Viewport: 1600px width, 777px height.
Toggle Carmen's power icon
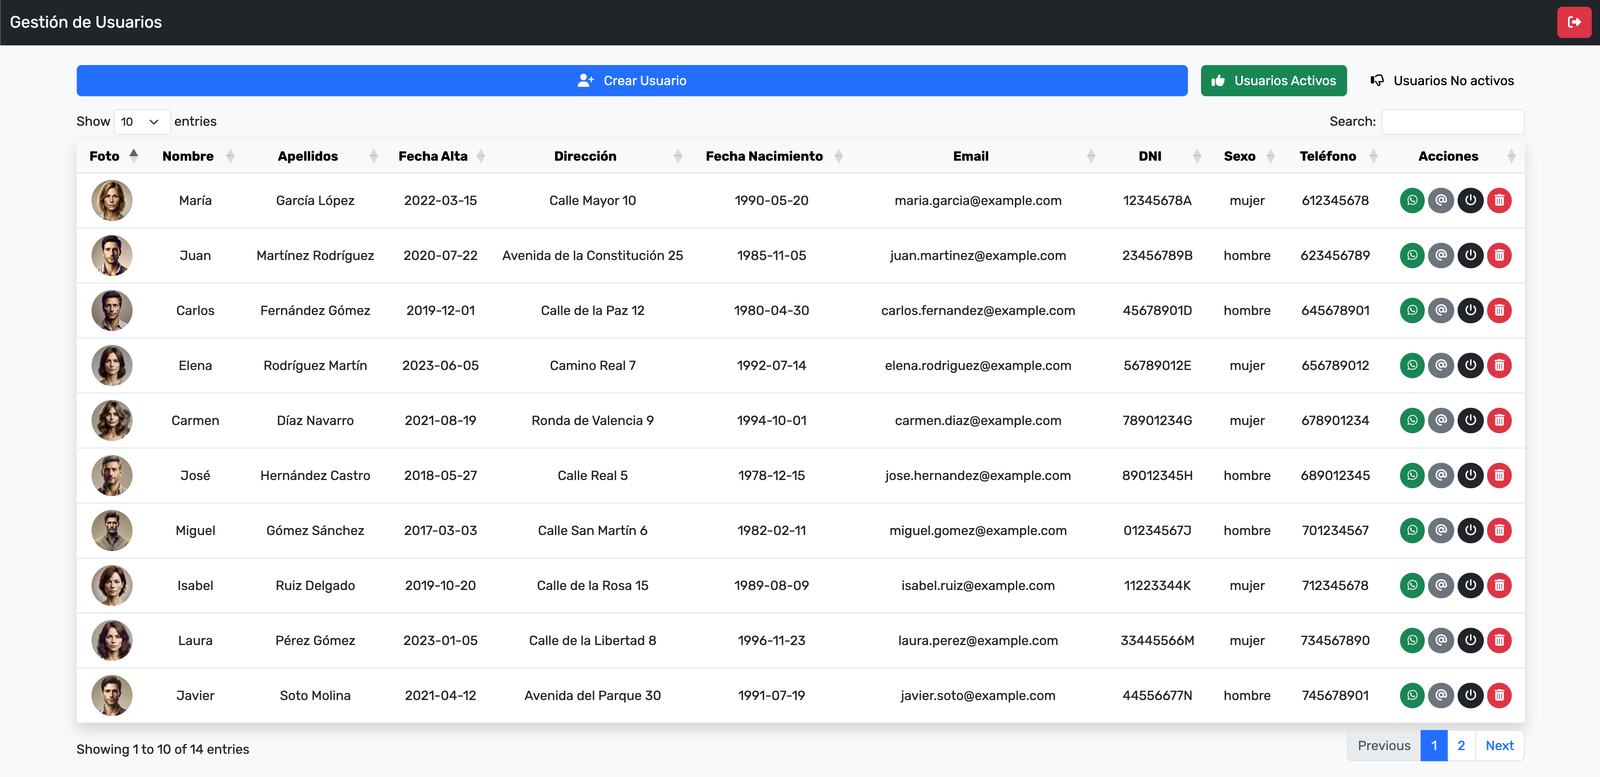tap(1470, 420)
